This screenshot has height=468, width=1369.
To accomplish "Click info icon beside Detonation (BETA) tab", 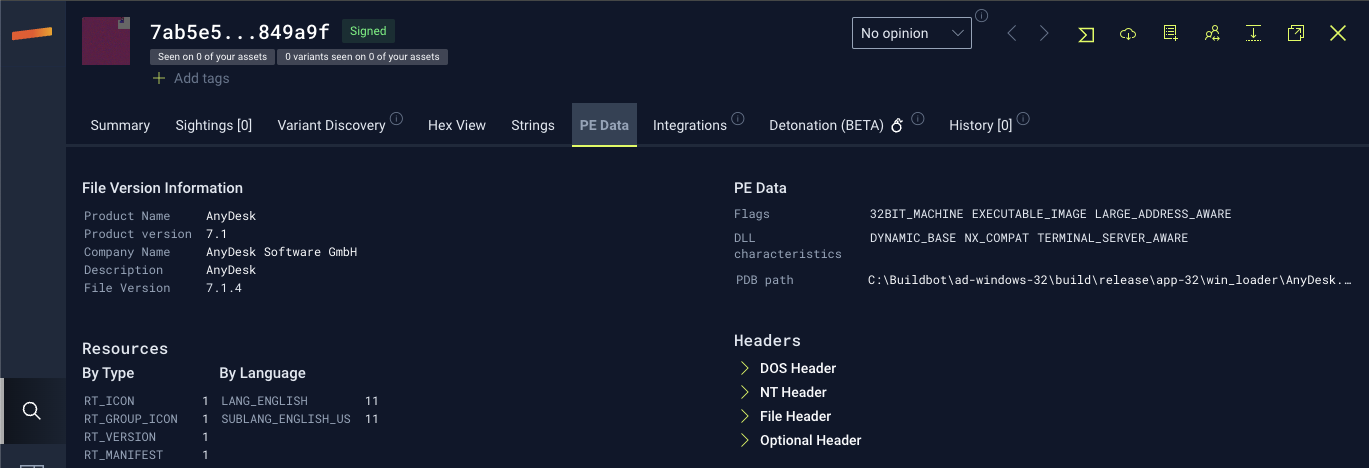I will tap(918, 120).
